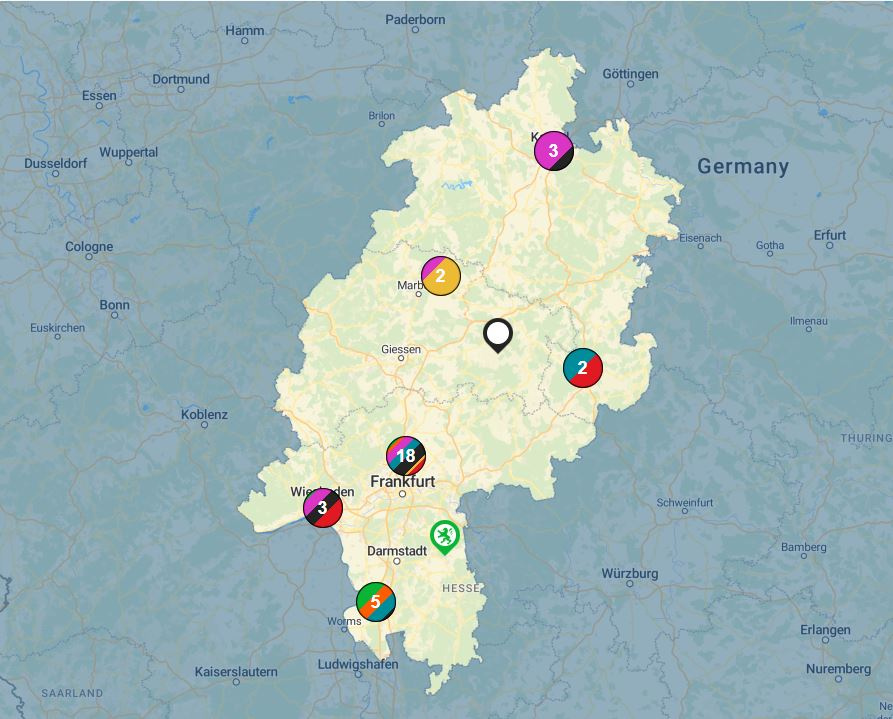Viewport: 893px width, 719px height.
Task: Click the Würzburg city label
Action: point(630,574)
